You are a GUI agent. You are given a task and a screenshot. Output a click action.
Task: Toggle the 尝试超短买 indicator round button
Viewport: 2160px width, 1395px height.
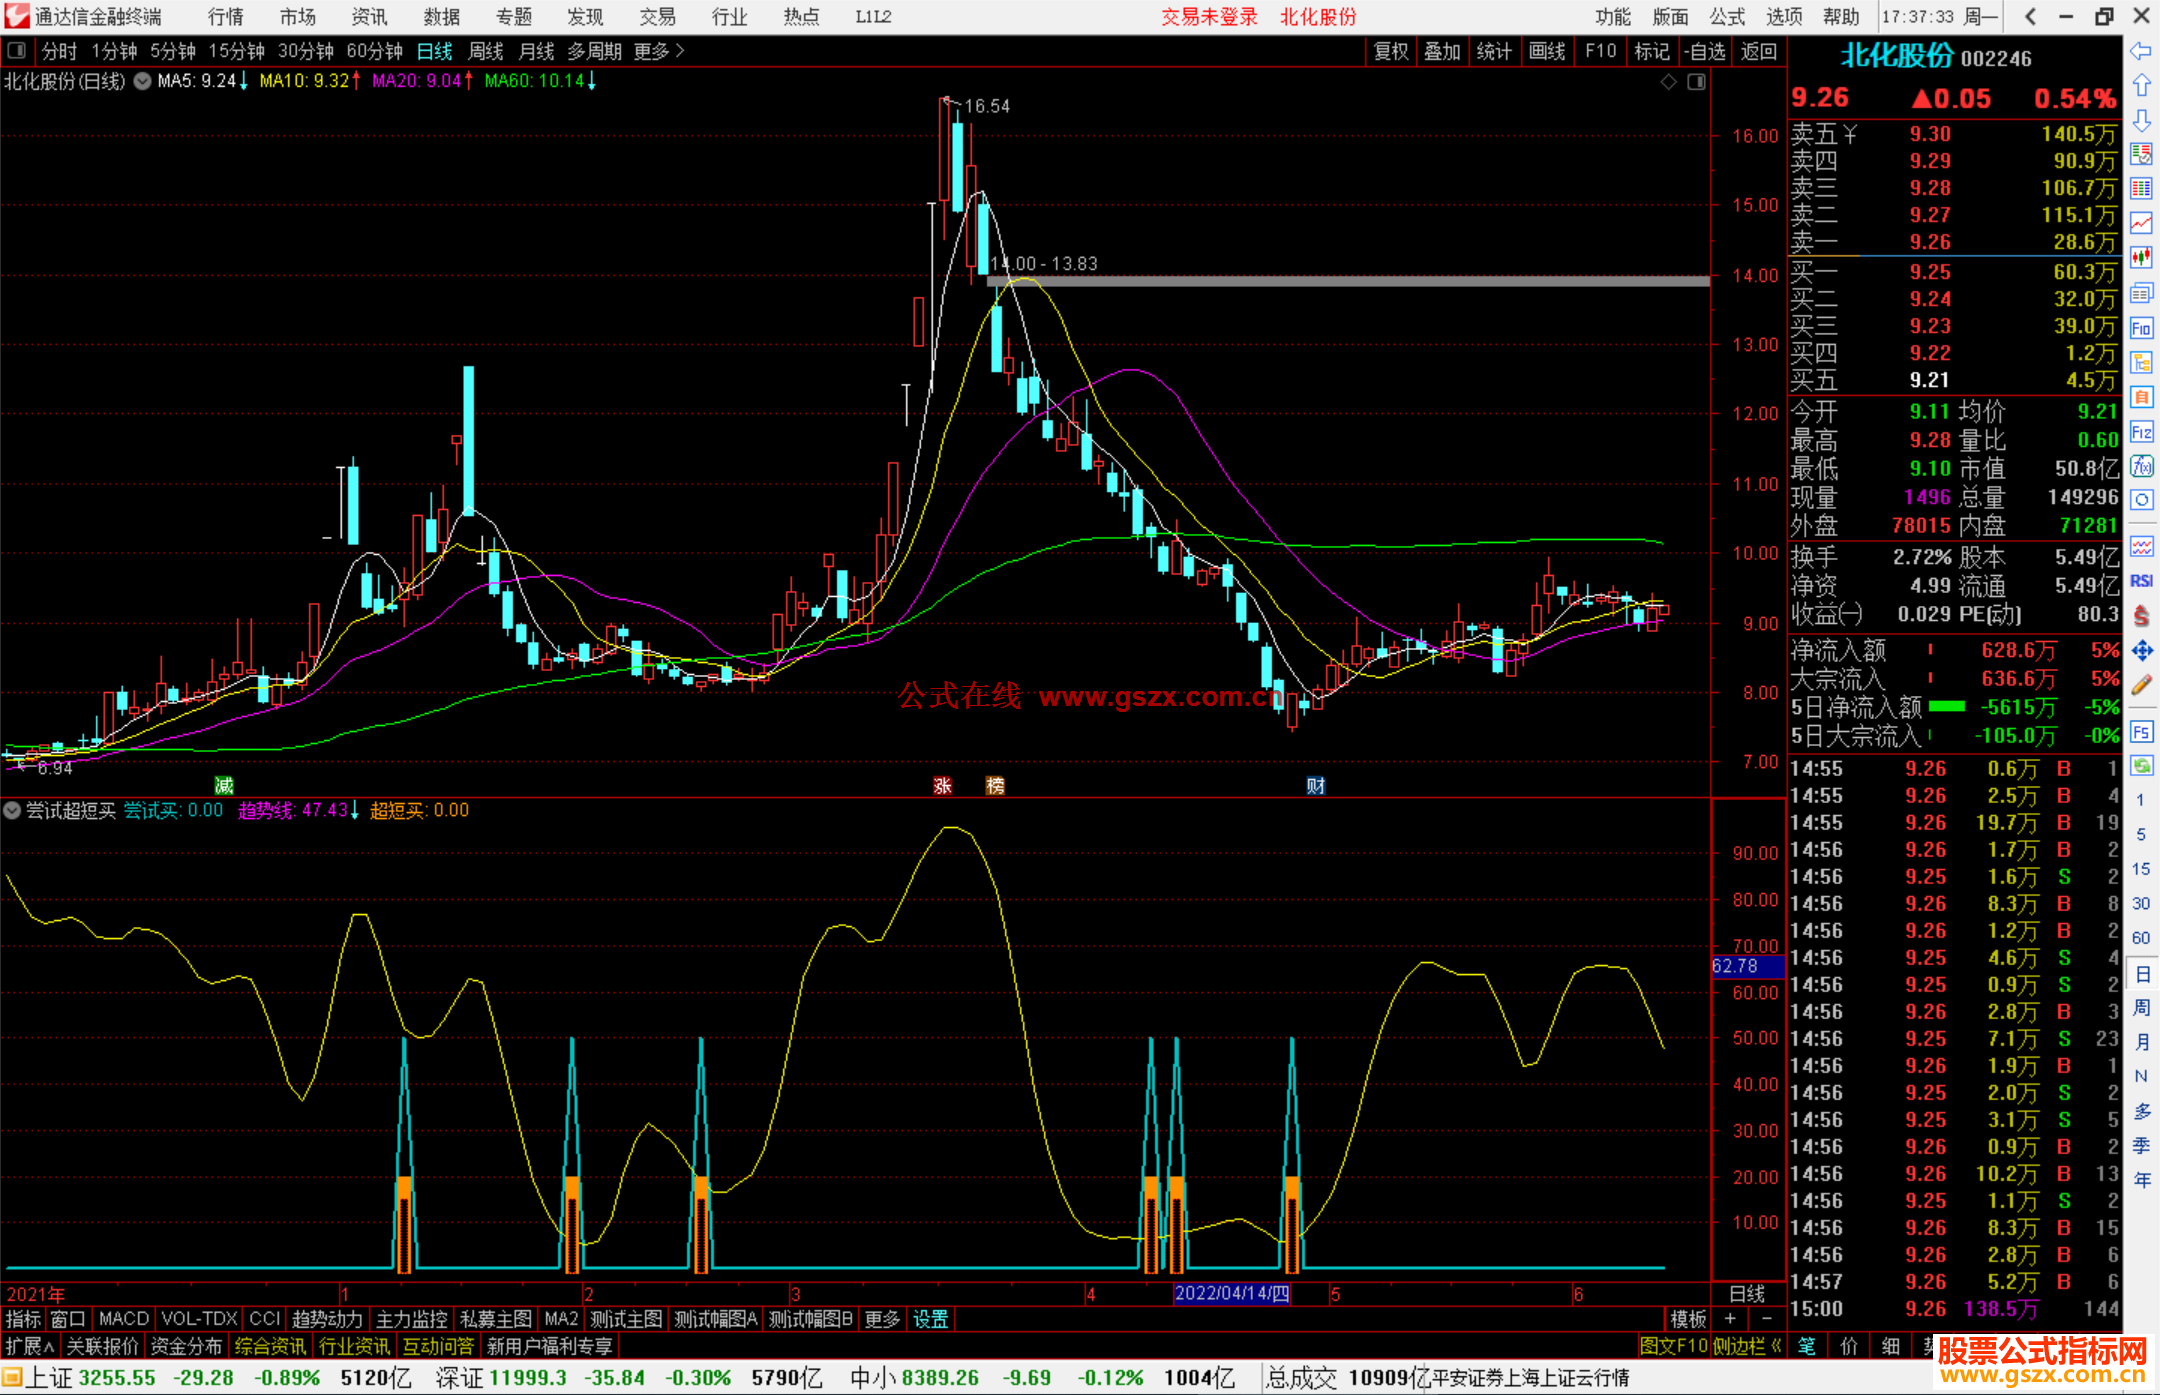(x=12, y=810)
